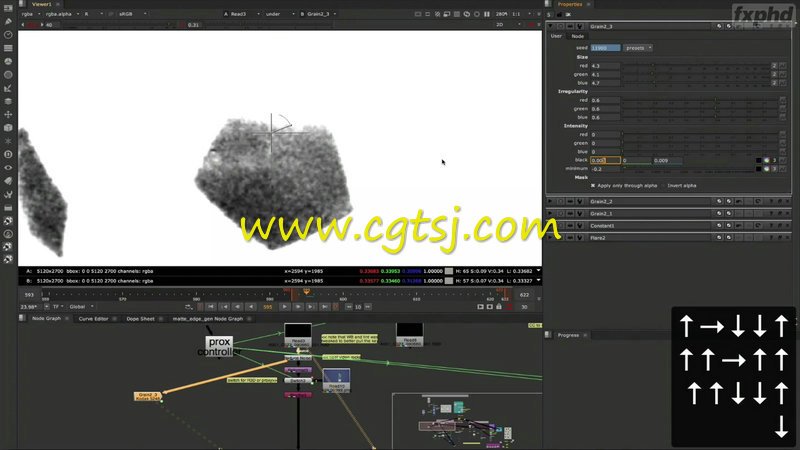
Task: Click the lock icon in Properties toolbar
Action: tap(559, 14)
